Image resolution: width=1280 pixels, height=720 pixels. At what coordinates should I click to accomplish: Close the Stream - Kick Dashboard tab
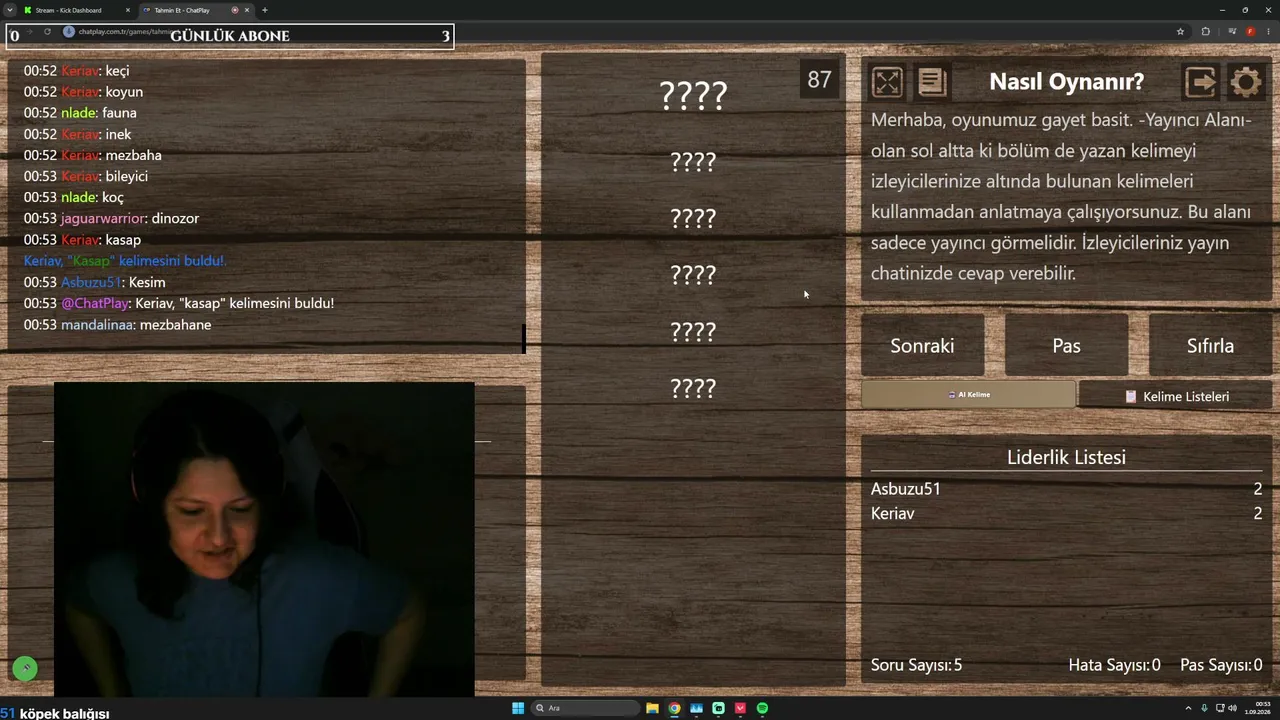128,10
